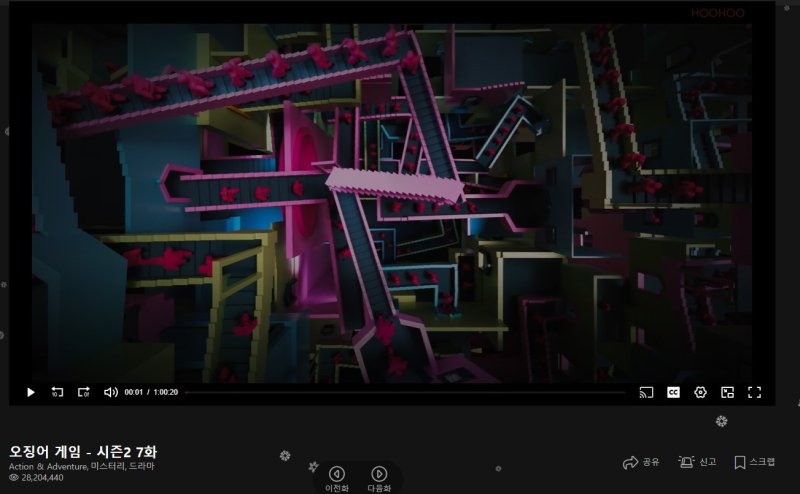Click the video frame to toggle playback
Viewport: 800px width, 494px height.
click(x=400, y=200)
